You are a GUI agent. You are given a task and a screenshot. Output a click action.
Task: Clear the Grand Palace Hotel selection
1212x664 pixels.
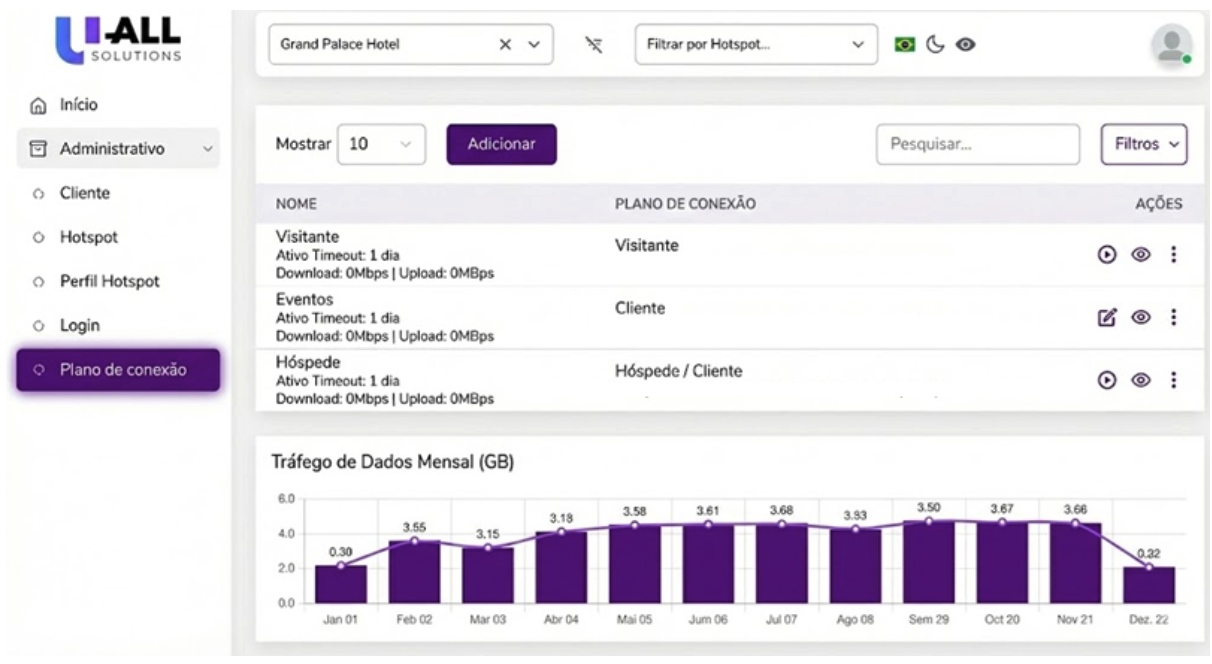click(505, 44)
